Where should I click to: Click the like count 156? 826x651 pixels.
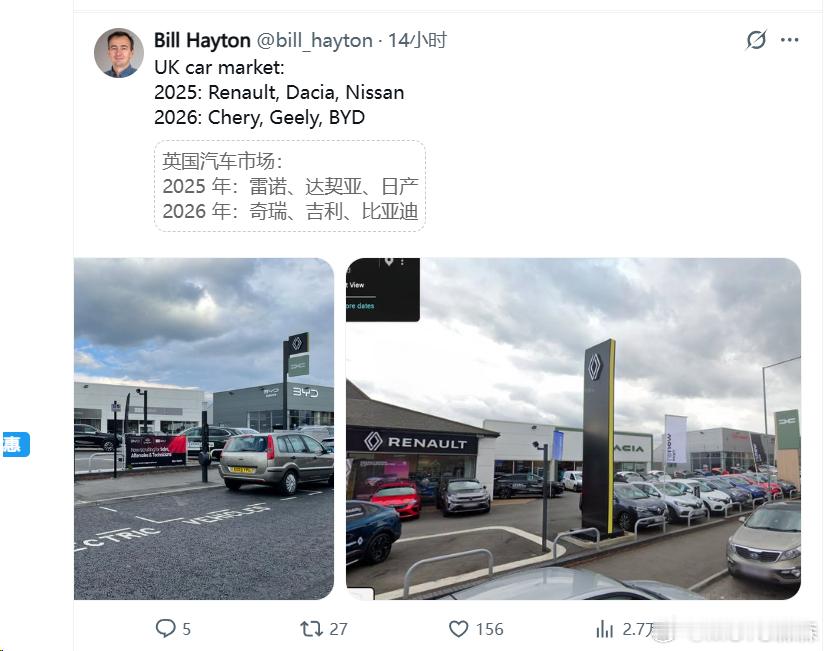pos(489,629)
